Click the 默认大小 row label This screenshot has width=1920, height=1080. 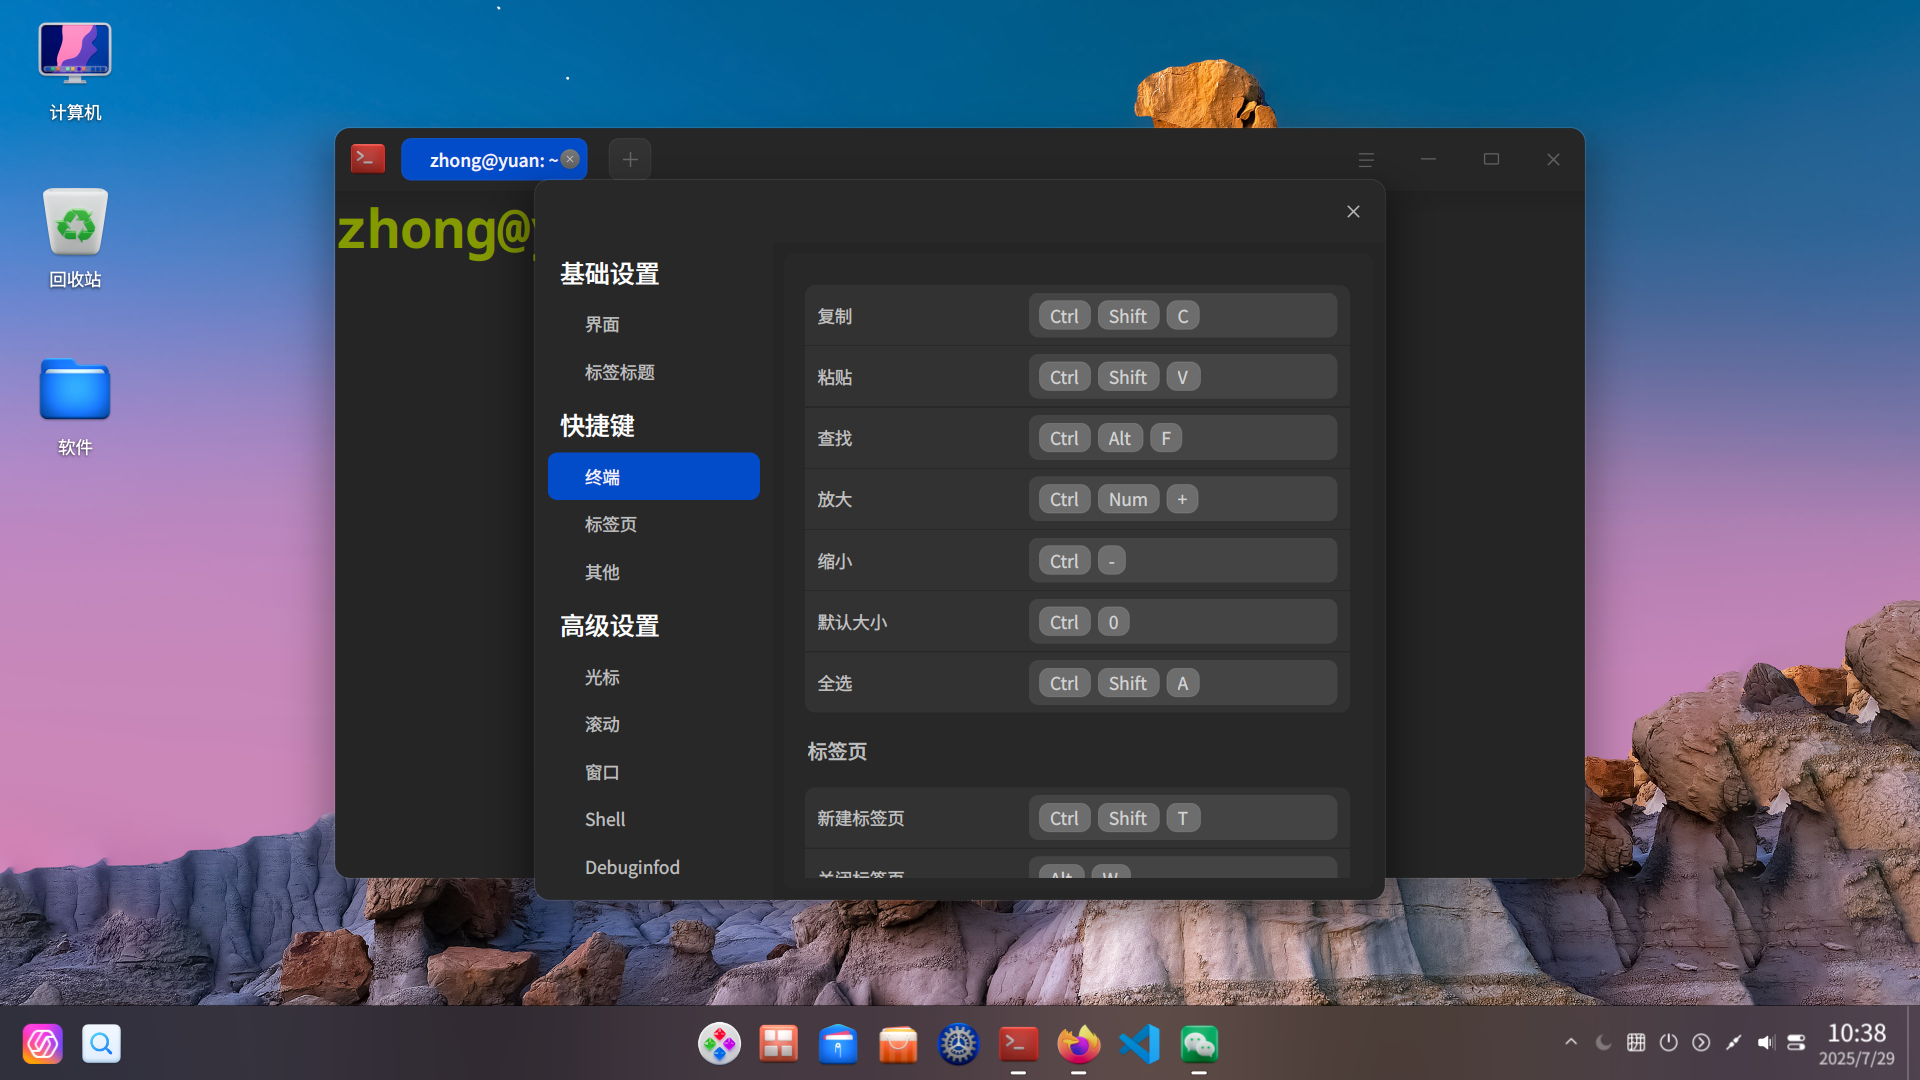[x=852, y=622]
